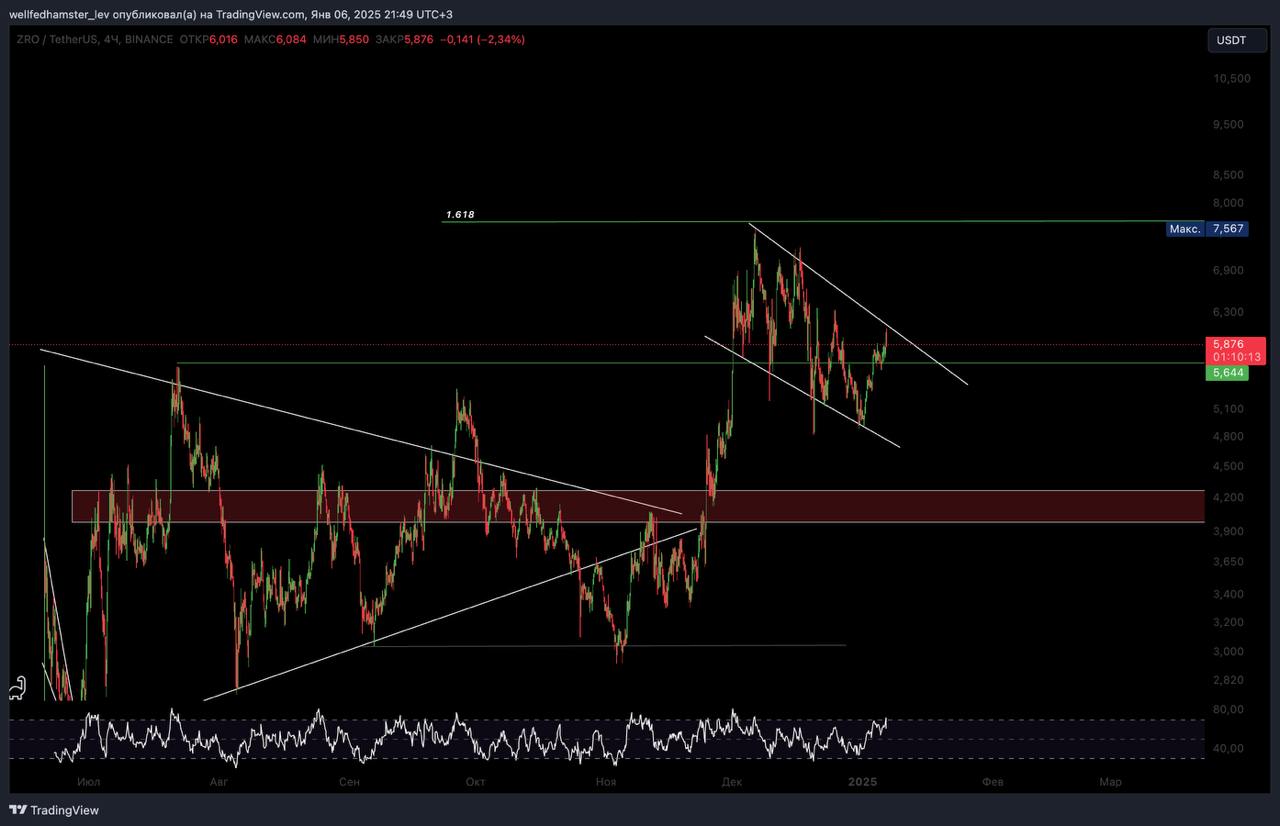
Task: Click the 3,400 price axis label
Action: pyautogui.click(x=1230, y=594)
